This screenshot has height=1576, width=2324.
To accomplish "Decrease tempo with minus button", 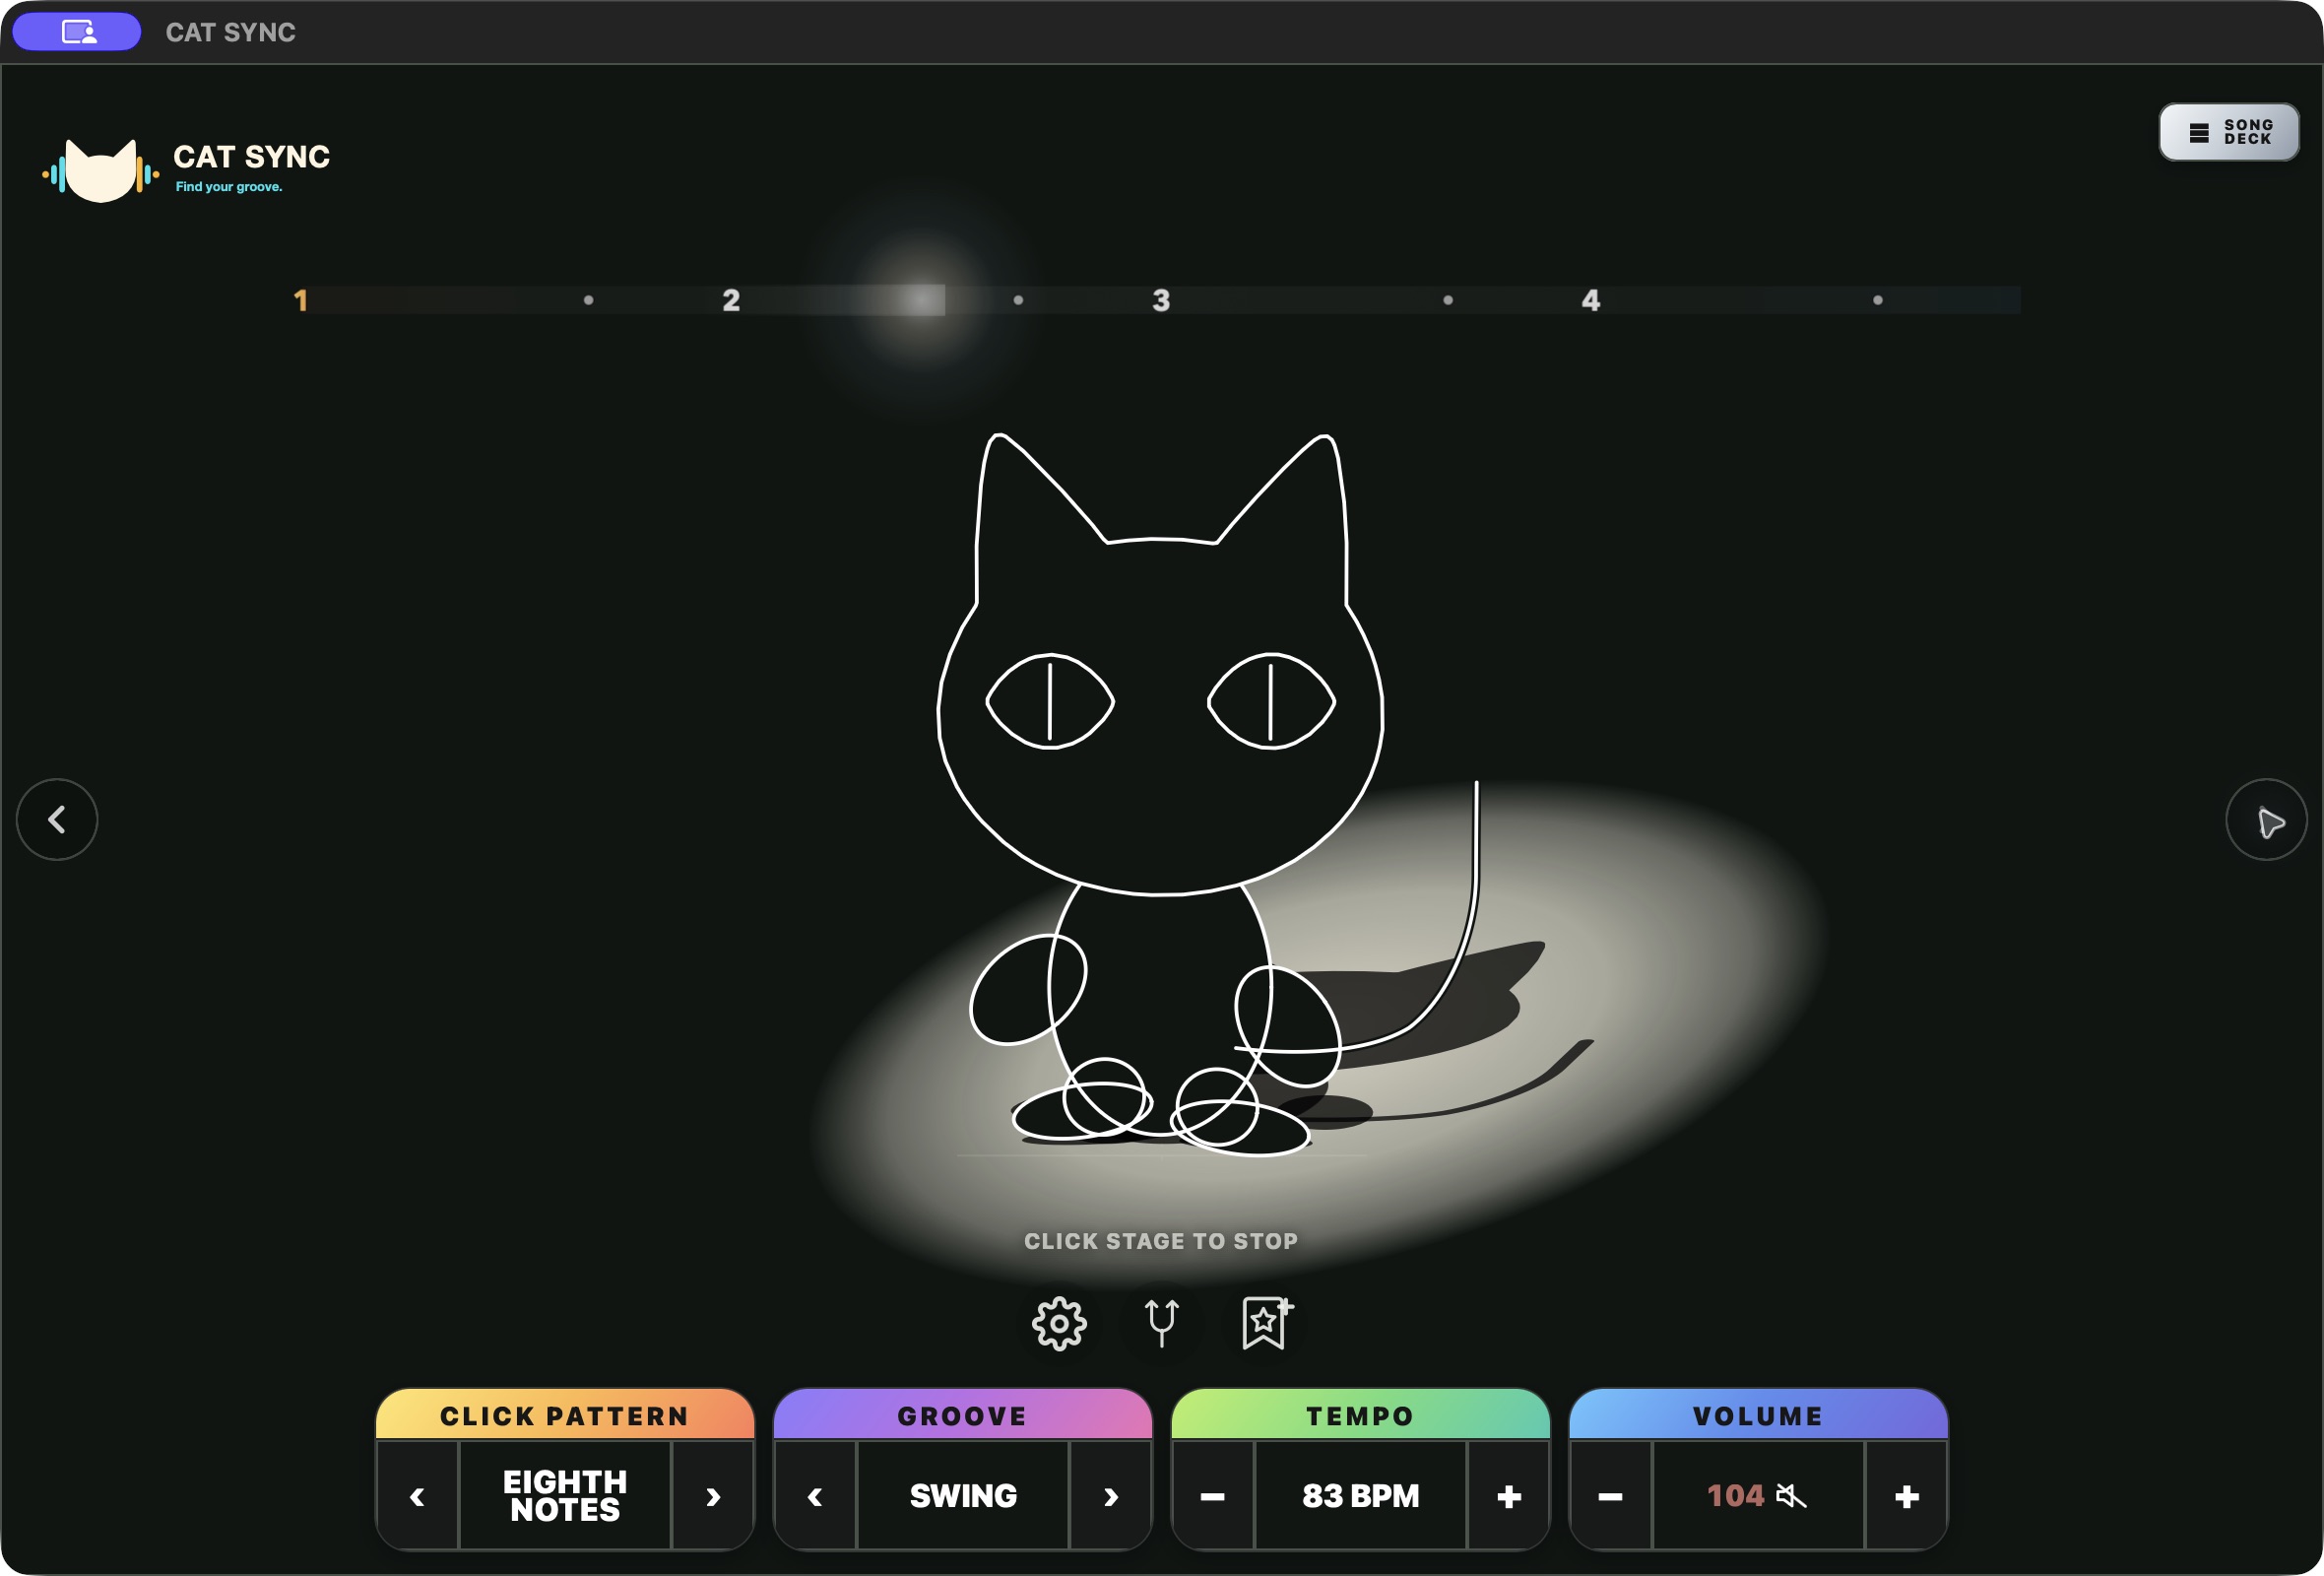I will click(x=1213, y=1496).
